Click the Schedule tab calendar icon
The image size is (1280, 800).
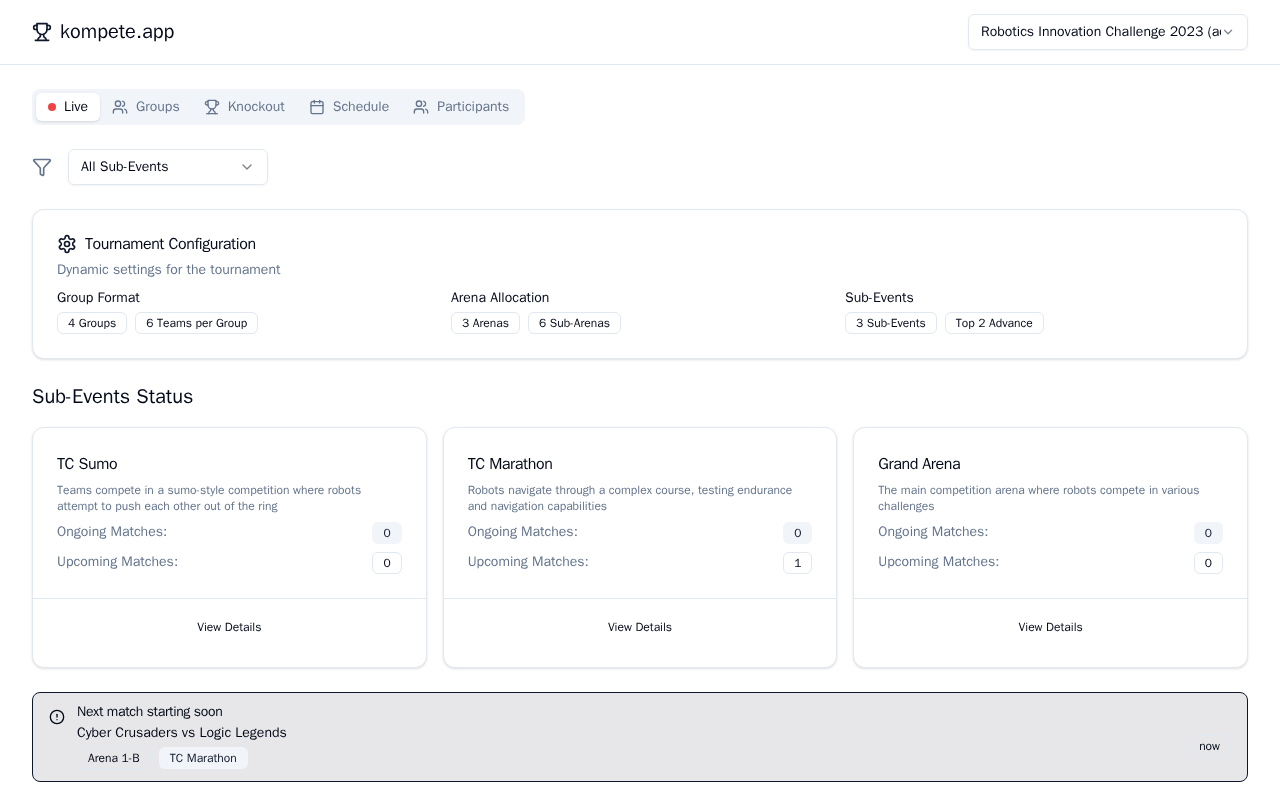click(x=317, y=107)
